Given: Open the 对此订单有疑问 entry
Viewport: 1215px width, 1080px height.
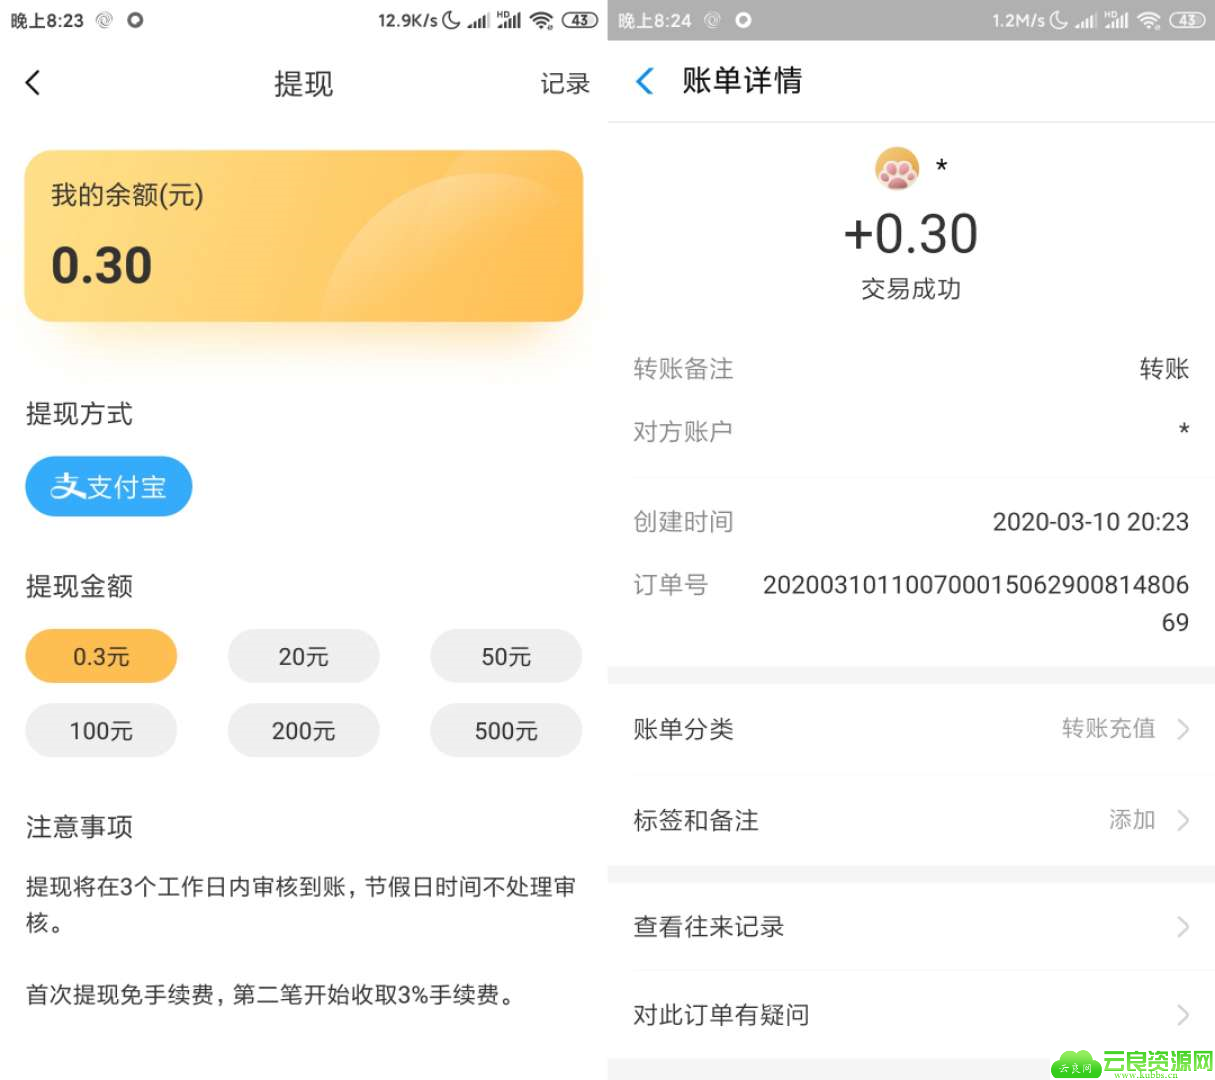Looking at the screenshot, I should coord(911,1015).
